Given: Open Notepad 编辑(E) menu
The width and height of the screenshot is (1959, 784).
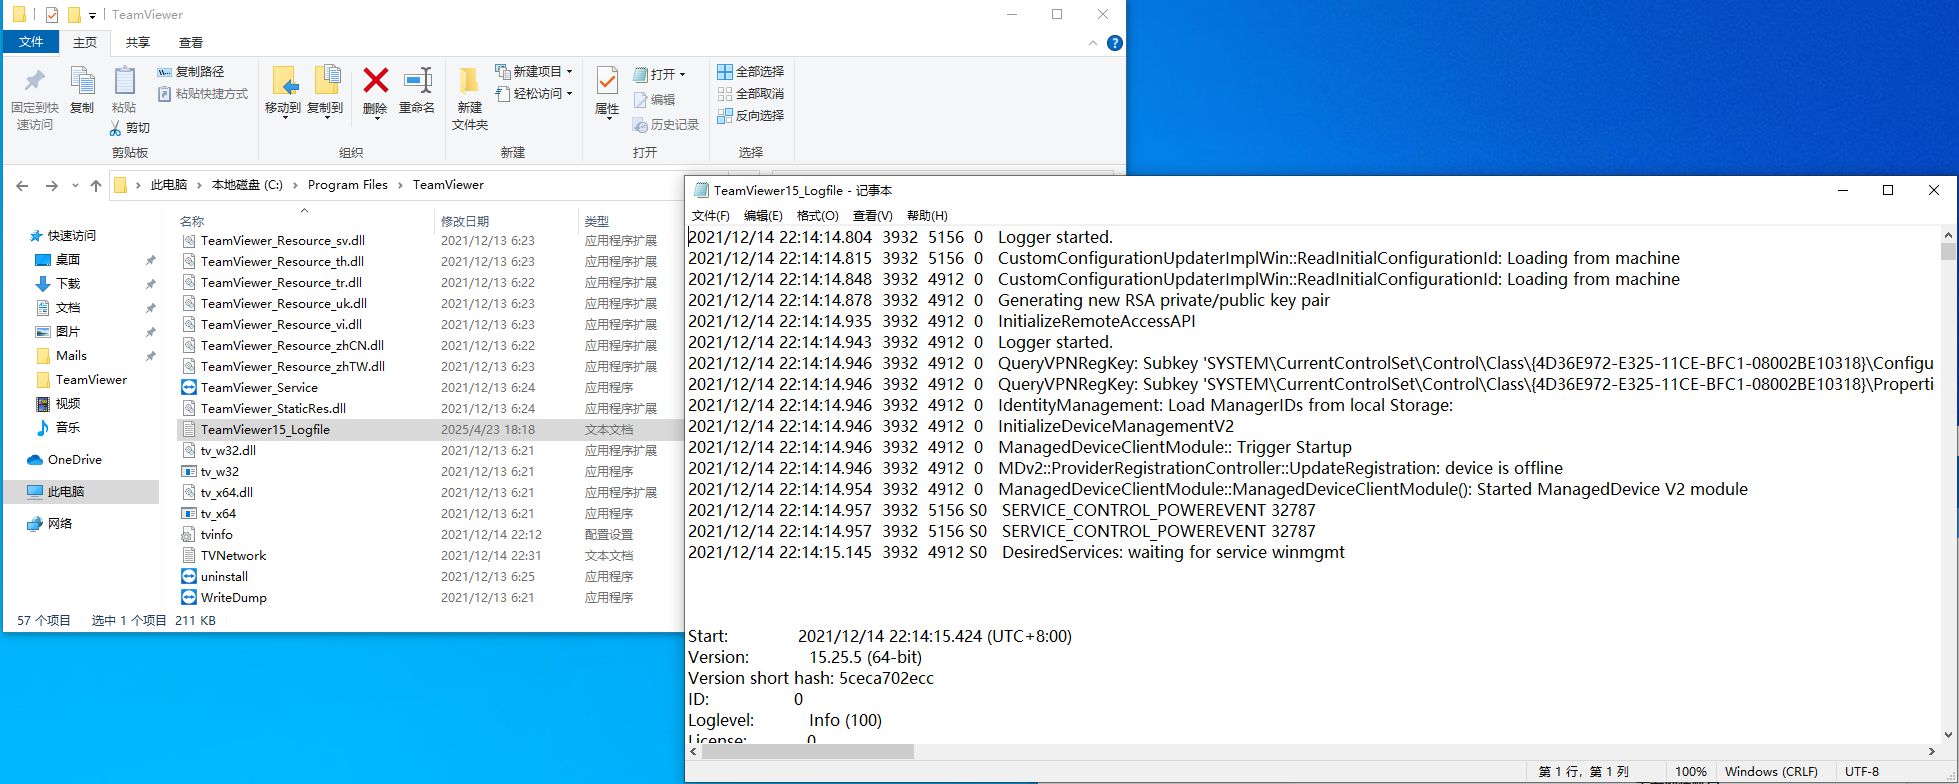Looking at the screenshot, I should point(763,216).
